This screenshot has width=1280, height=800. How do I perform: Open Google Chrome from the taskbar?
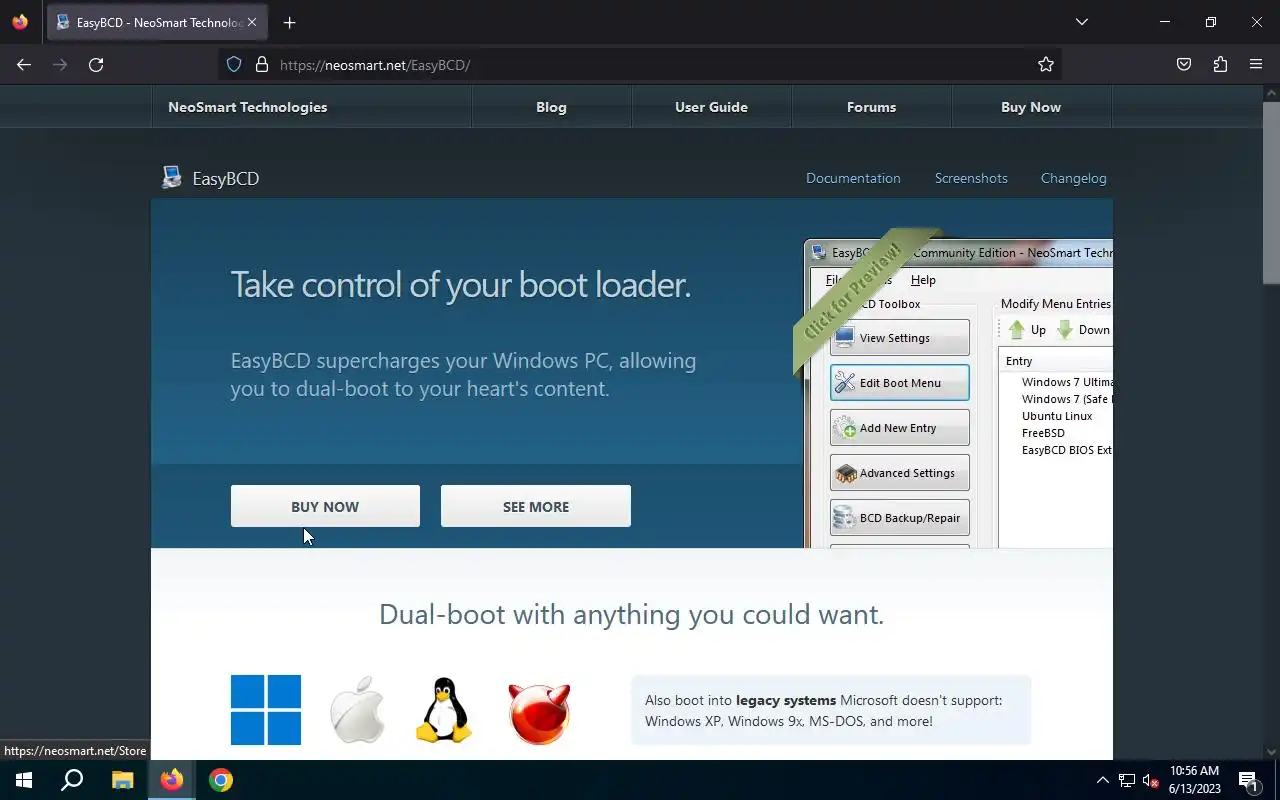tap(221, 780)
